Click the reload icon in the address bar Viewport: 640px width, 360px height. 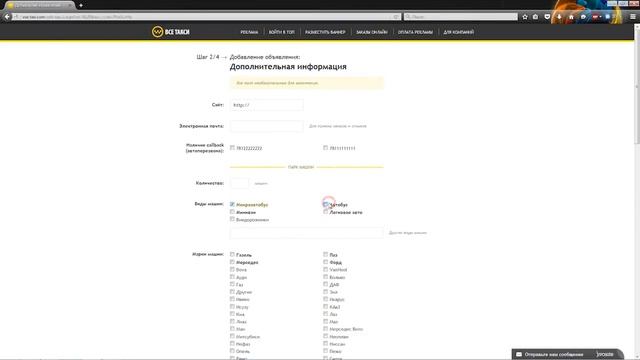click(396, 17)
